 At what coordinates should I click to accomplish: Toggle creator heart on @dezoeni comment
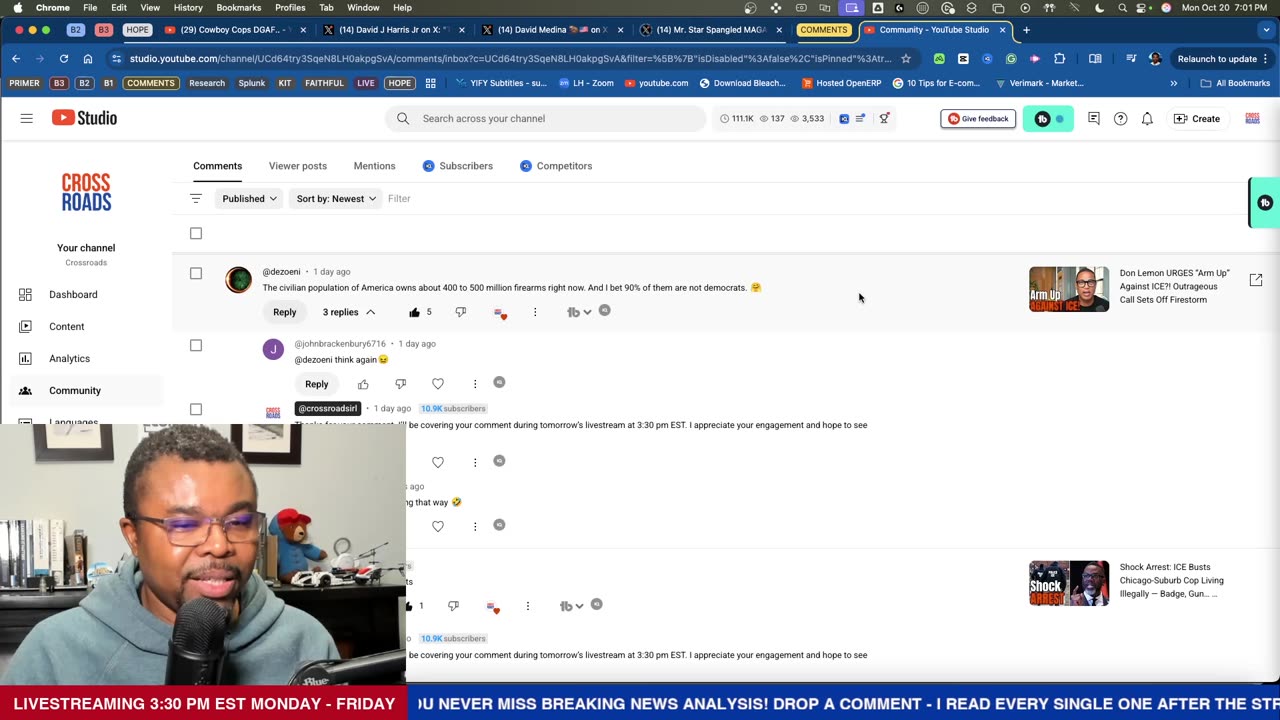click(x=499, y=312)
